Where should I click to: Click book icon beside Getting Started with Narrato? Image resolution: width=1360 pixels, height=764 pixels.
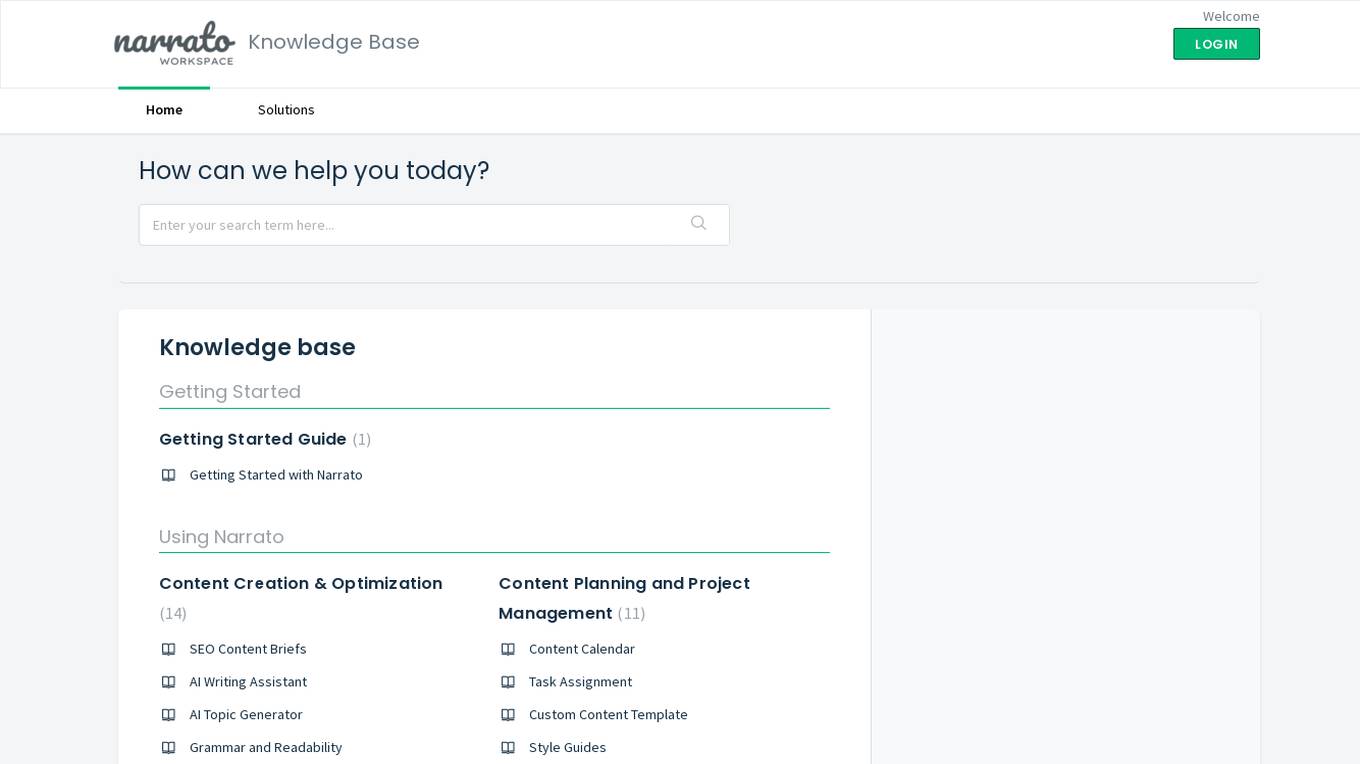168,475
